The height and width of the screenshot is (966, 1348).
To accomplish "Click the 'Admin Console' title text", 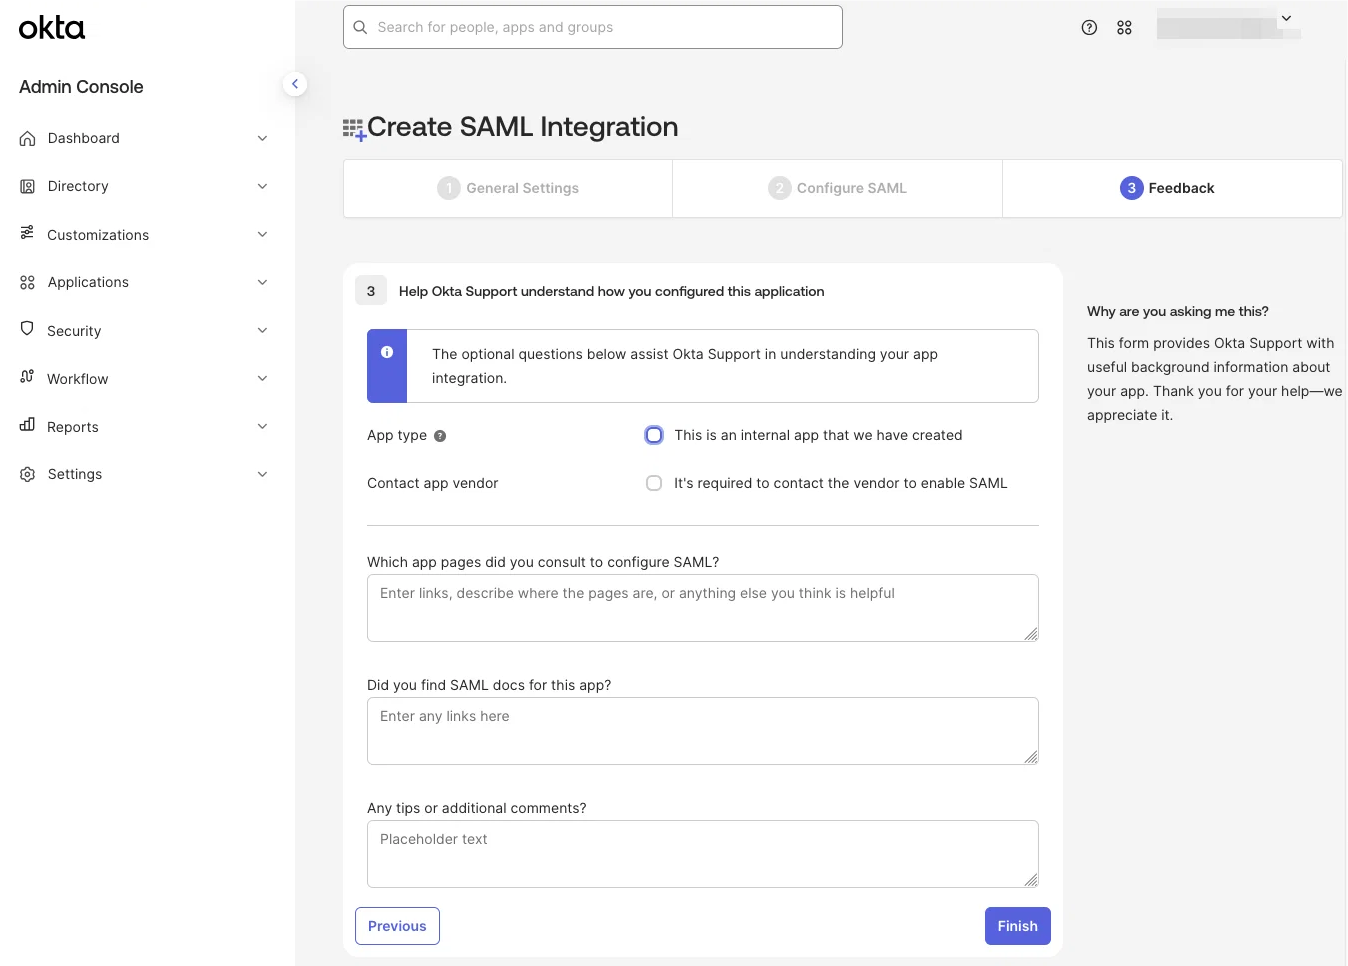I will [81, 87].
